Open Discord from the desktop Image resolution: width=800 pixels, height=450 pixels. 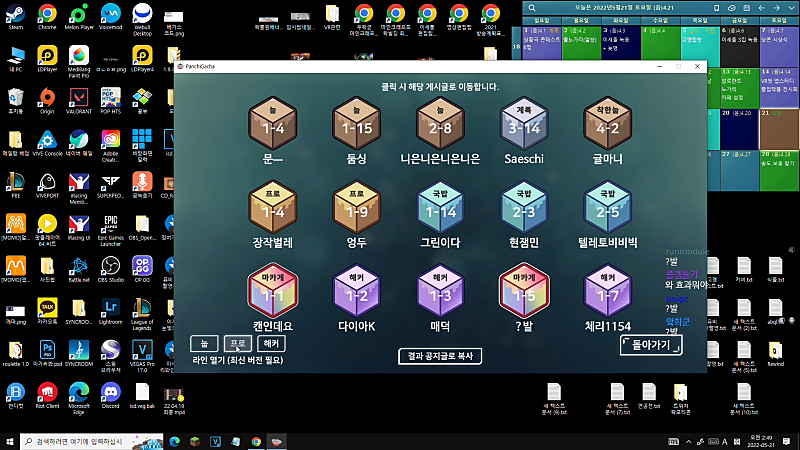[110, 396]
